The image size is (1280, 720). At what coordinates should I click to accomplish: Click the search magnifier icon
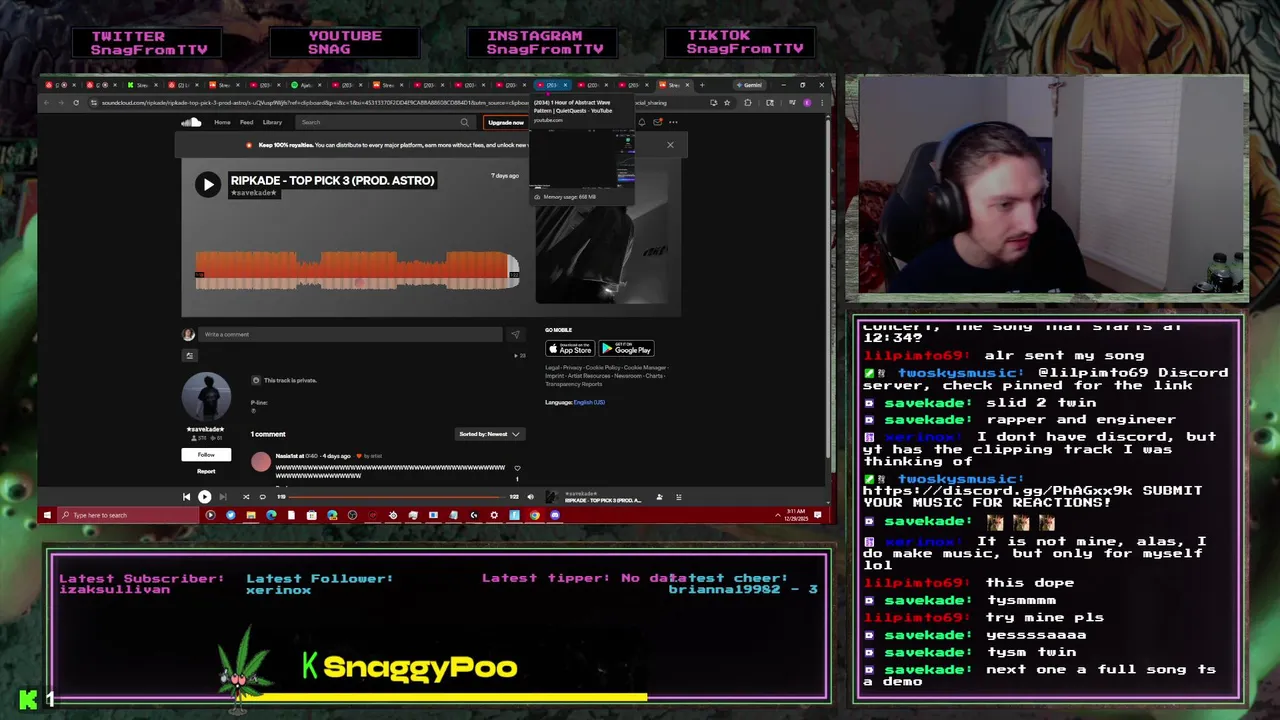point(464,122)
